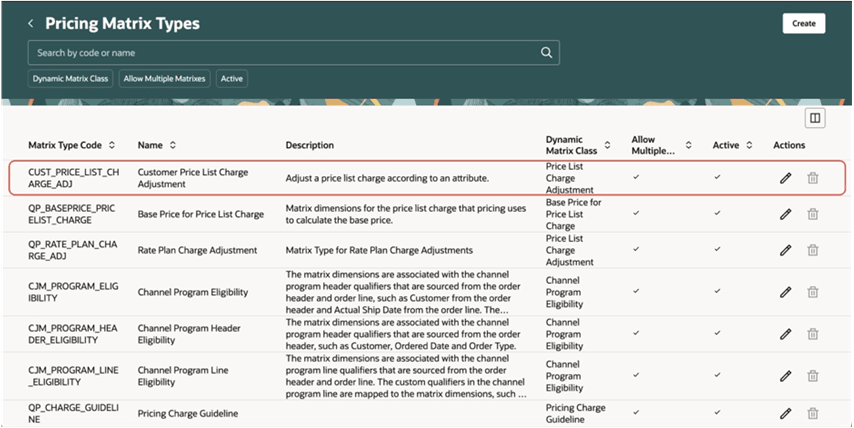Click 'Matrix Type for Rate Plan Charge Adjustments' description

(379, 250)
